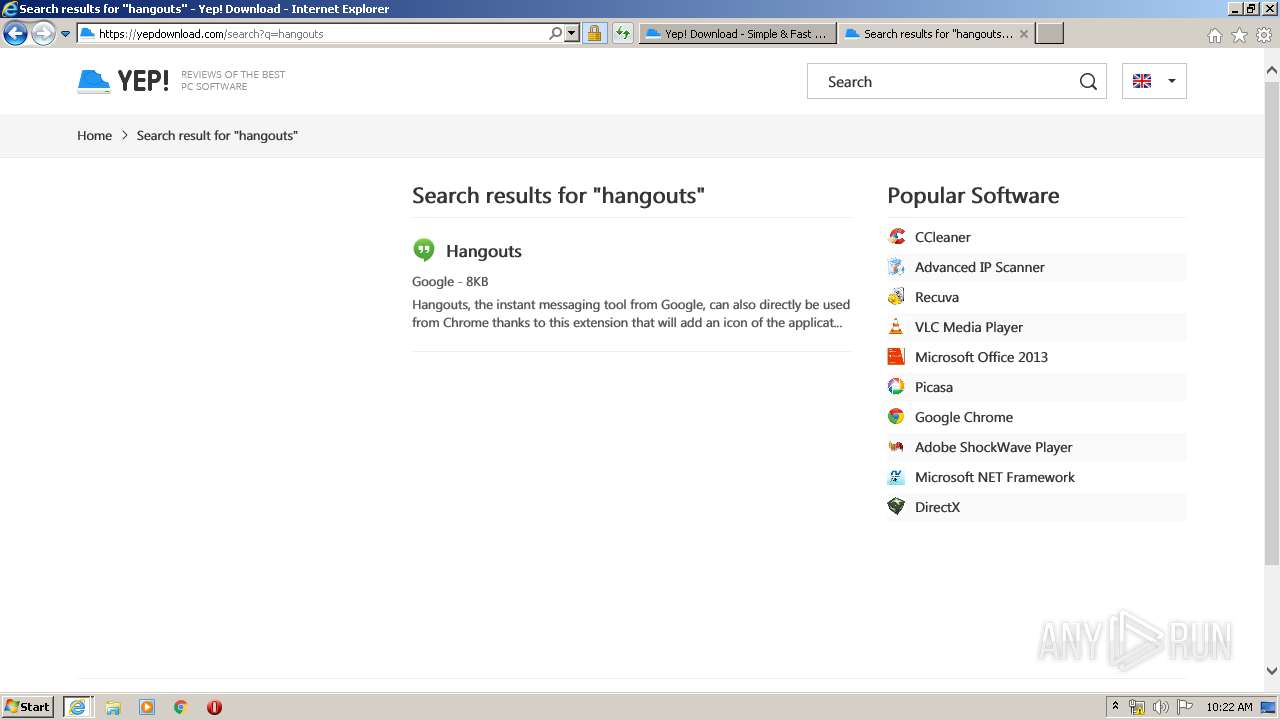The image size is (1280, 720).
Task: Open the media player taskbar icon
Action: (147, 707)
